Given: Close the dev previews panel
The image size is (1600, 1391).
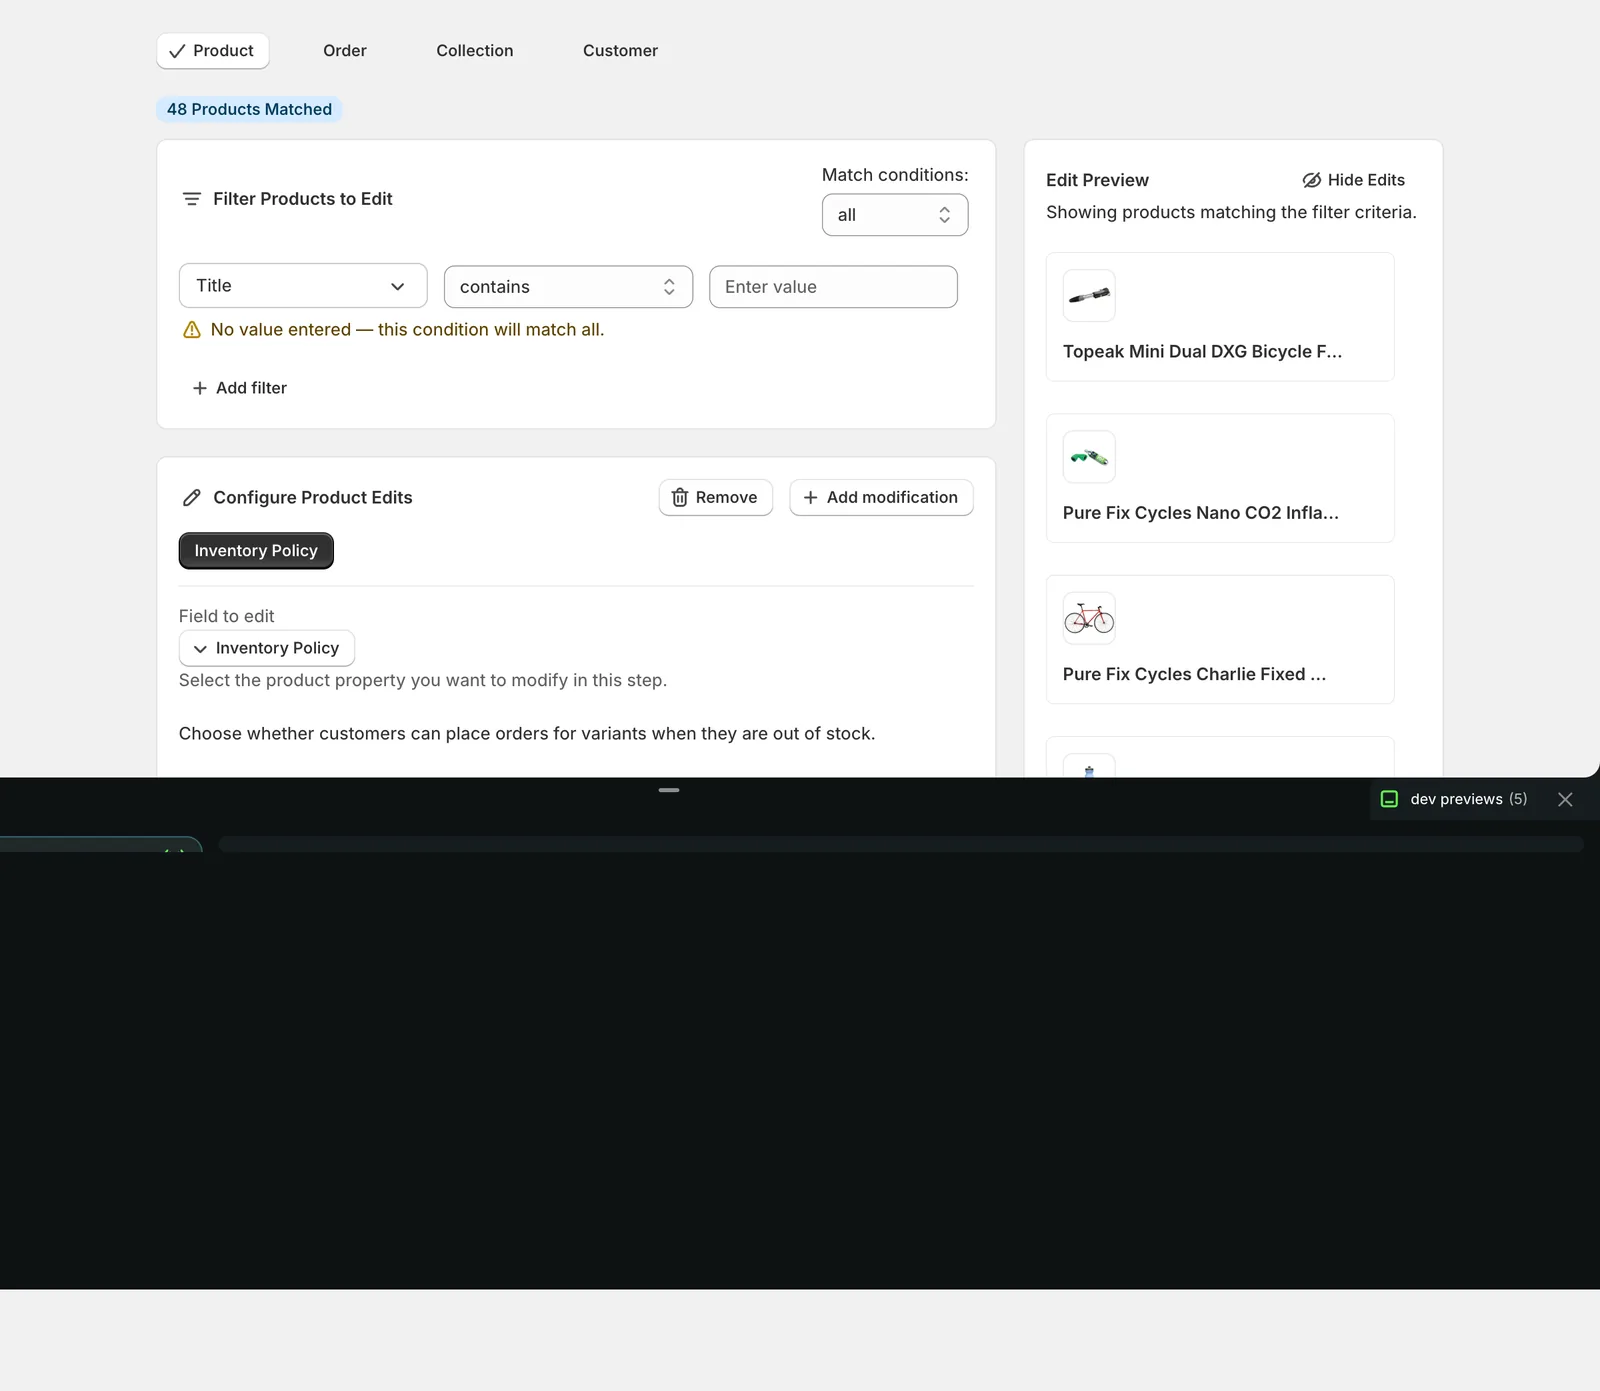Looking at the screenshot, I should click(x=1565, y=799).
